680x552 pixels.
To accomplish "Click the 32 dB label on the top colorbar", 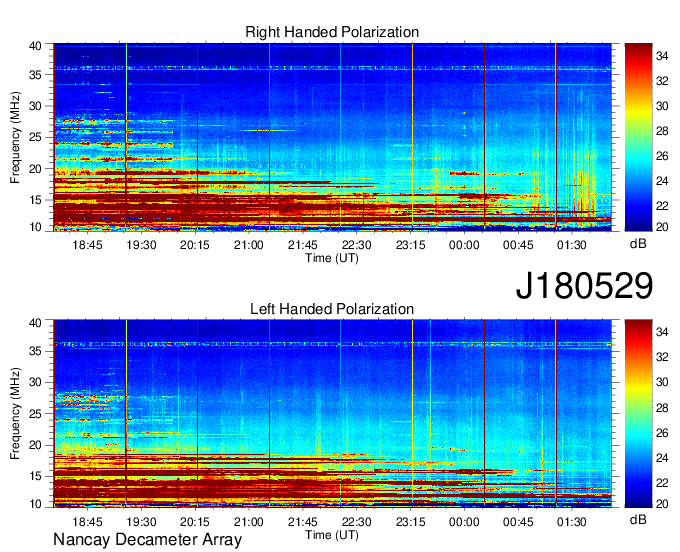I will [662, 81].
